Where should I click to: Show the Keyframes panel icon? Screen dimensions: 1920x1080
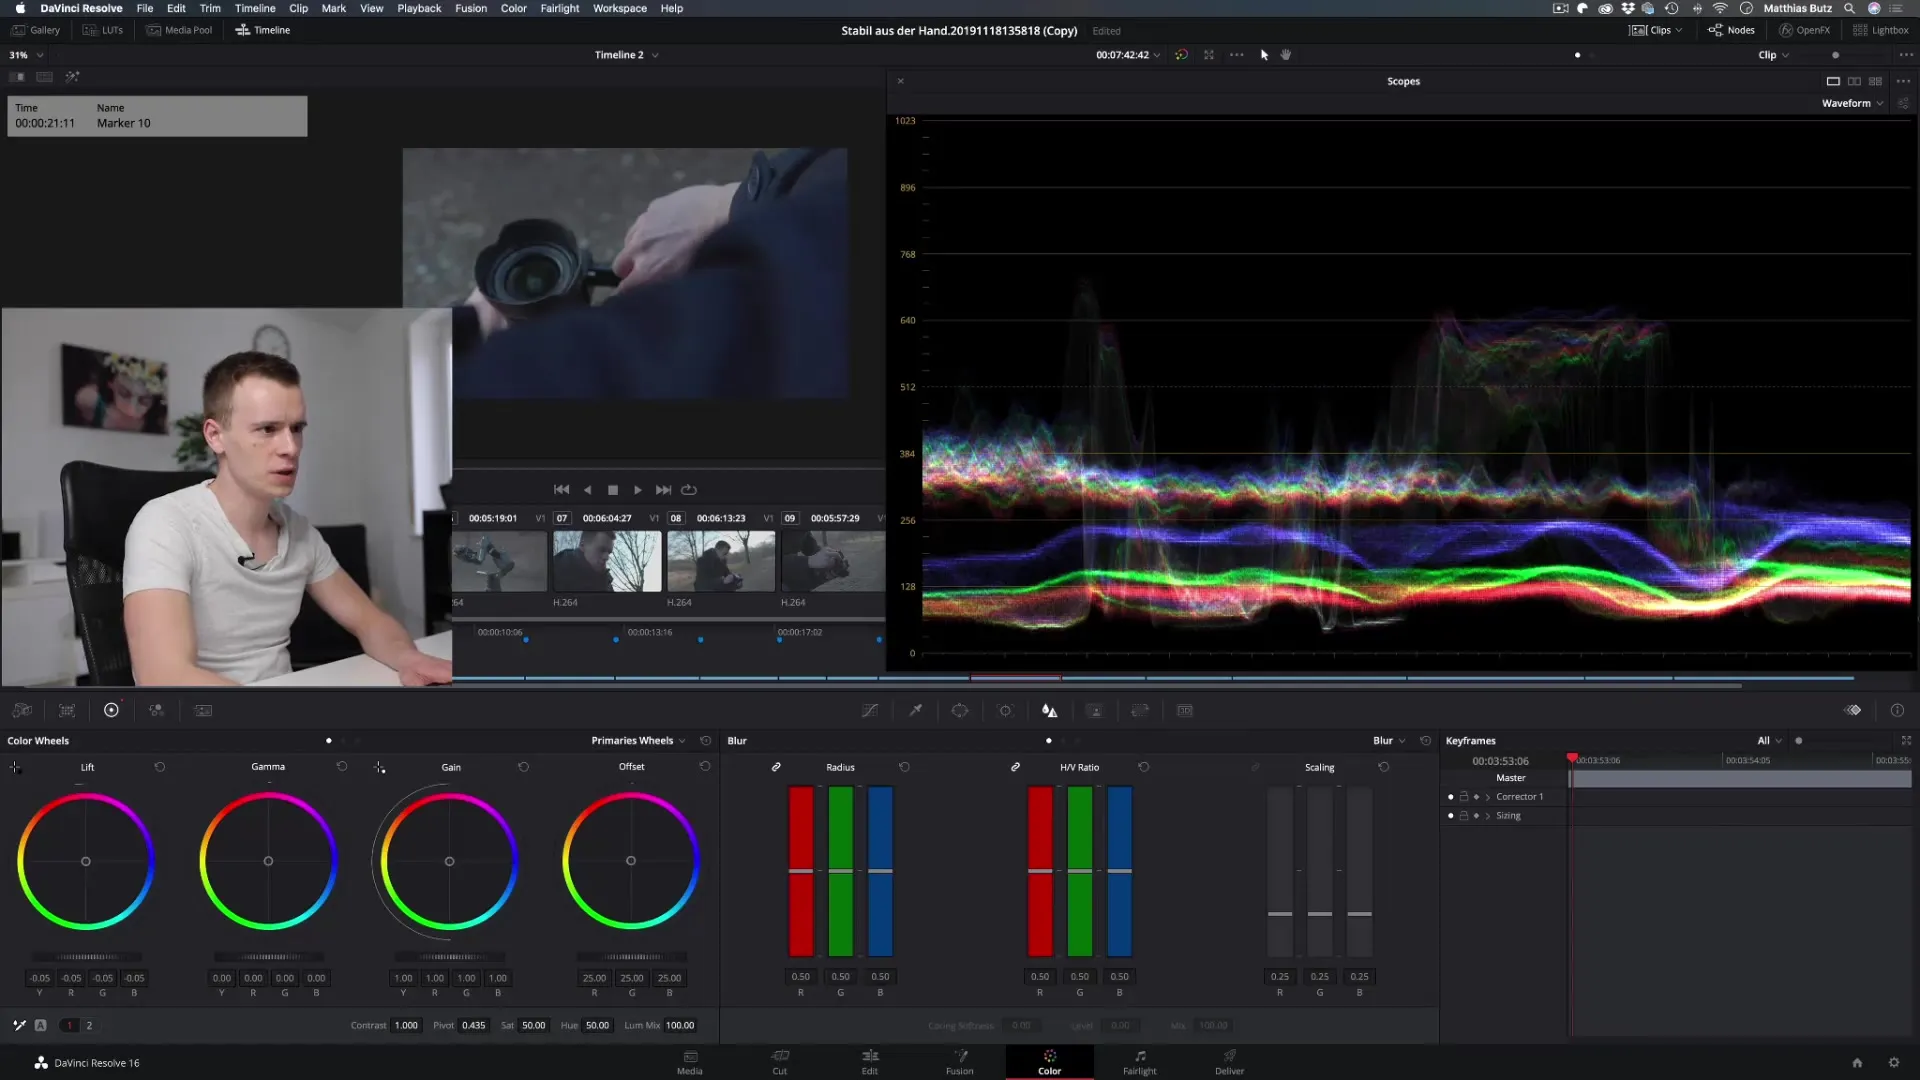(1853, 710)
